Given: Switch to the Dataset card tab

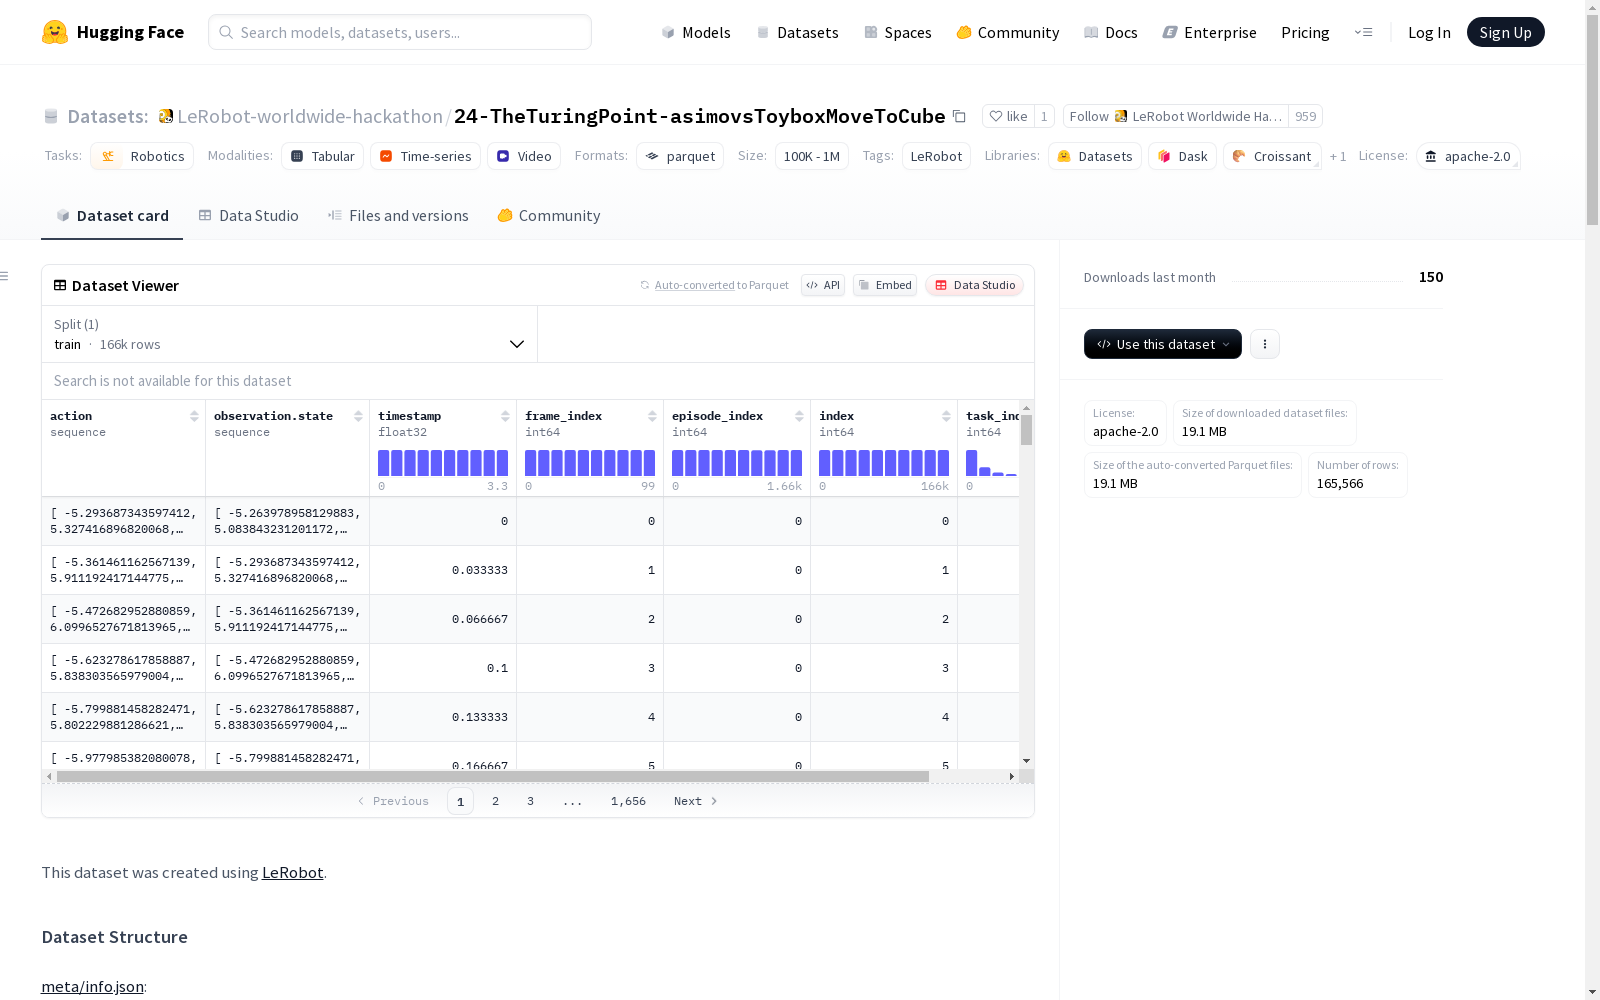Looking at the screenshot, I should click(112, 215).
